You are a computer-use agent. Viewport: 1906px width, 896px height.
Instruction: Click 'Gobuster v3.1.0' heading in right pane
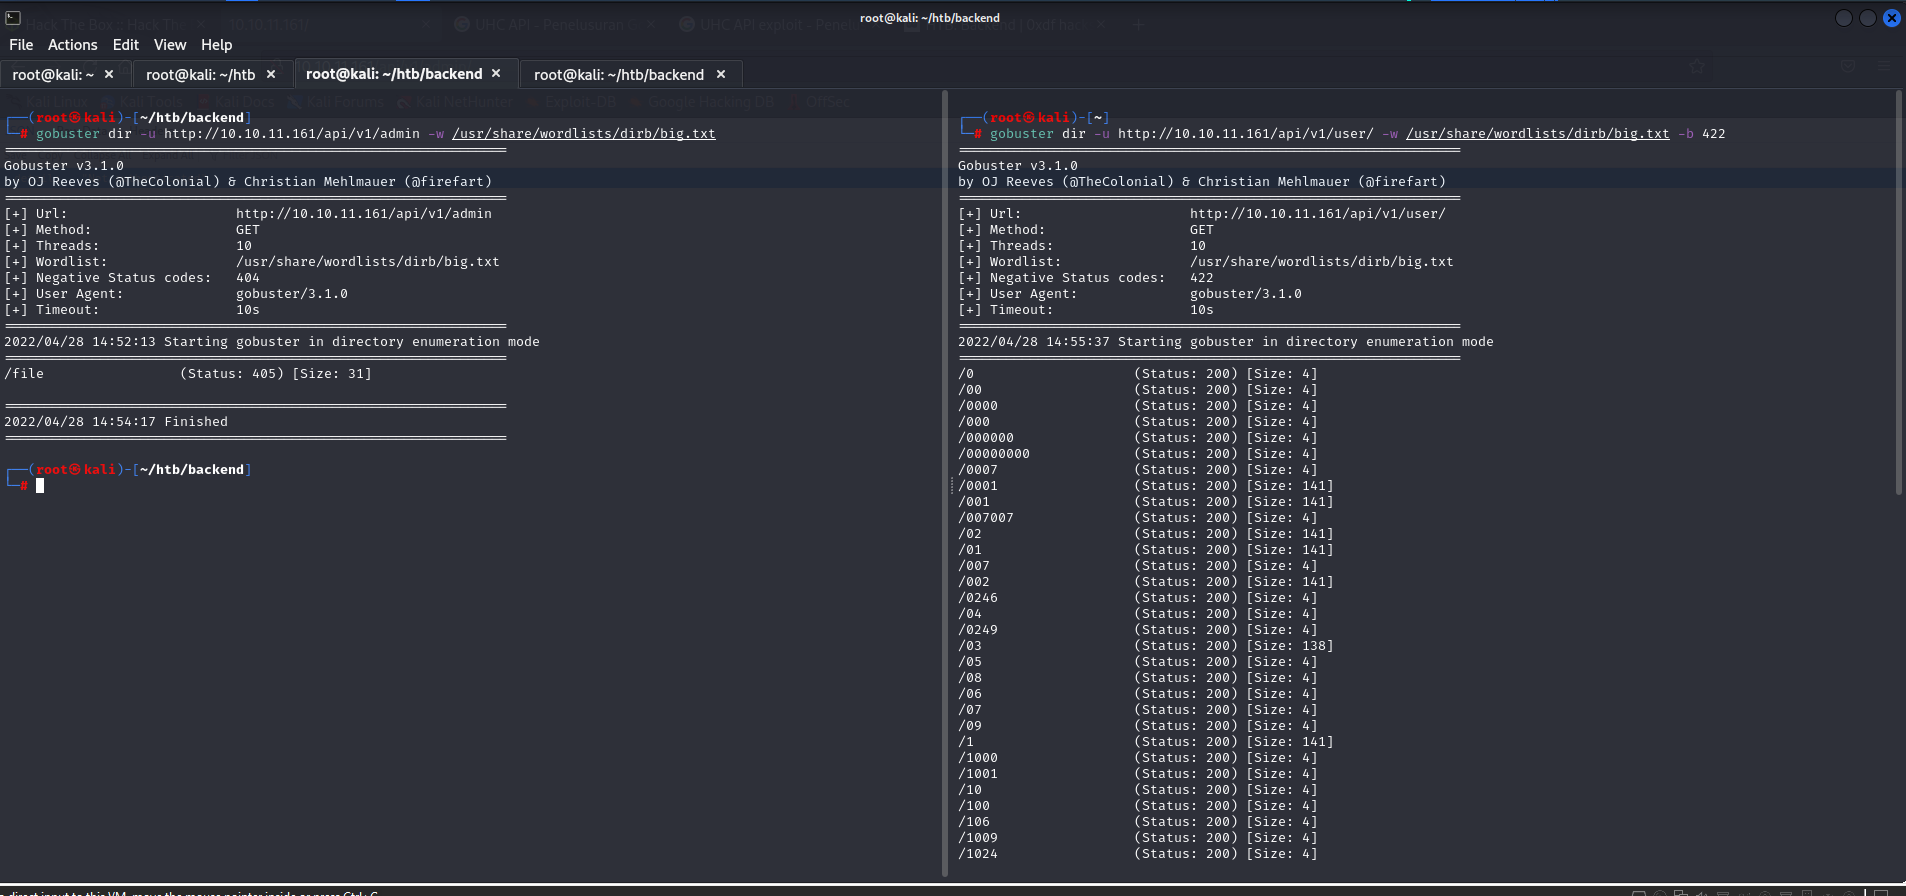[x=1018, y=166]
